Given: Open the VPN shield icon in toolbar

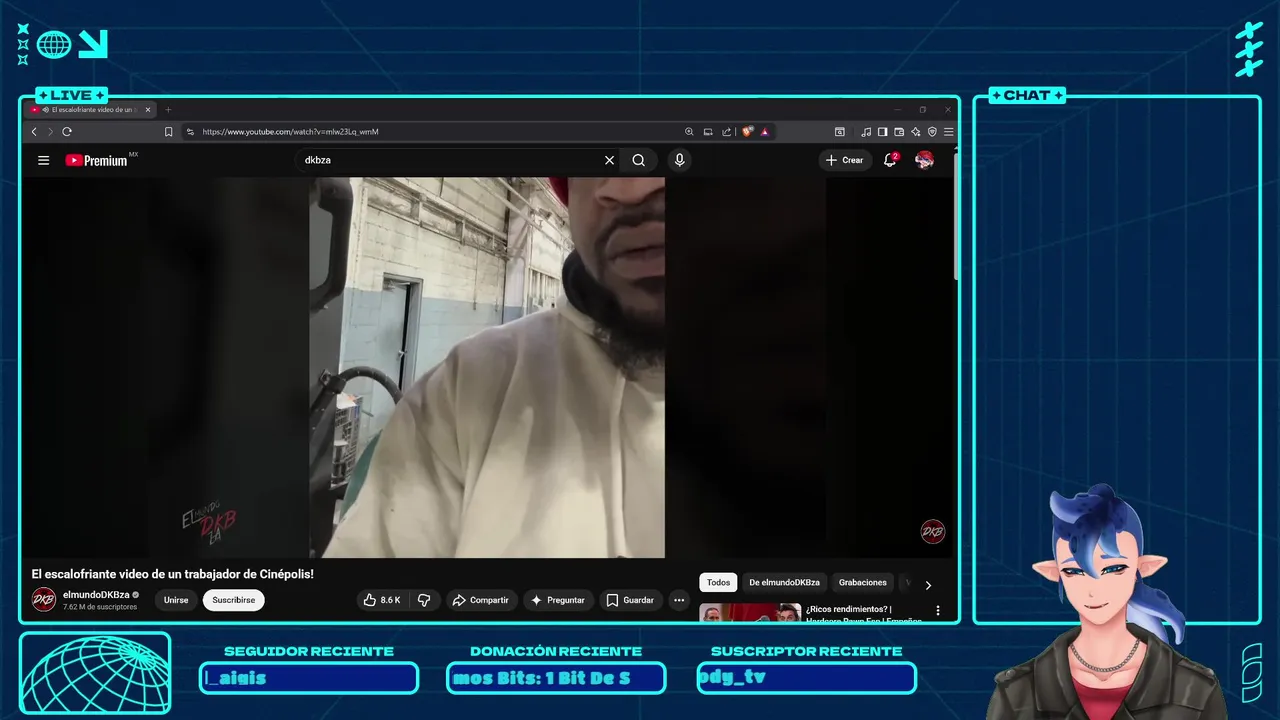Looking at the screenshot, I should (x=932, y=132).
